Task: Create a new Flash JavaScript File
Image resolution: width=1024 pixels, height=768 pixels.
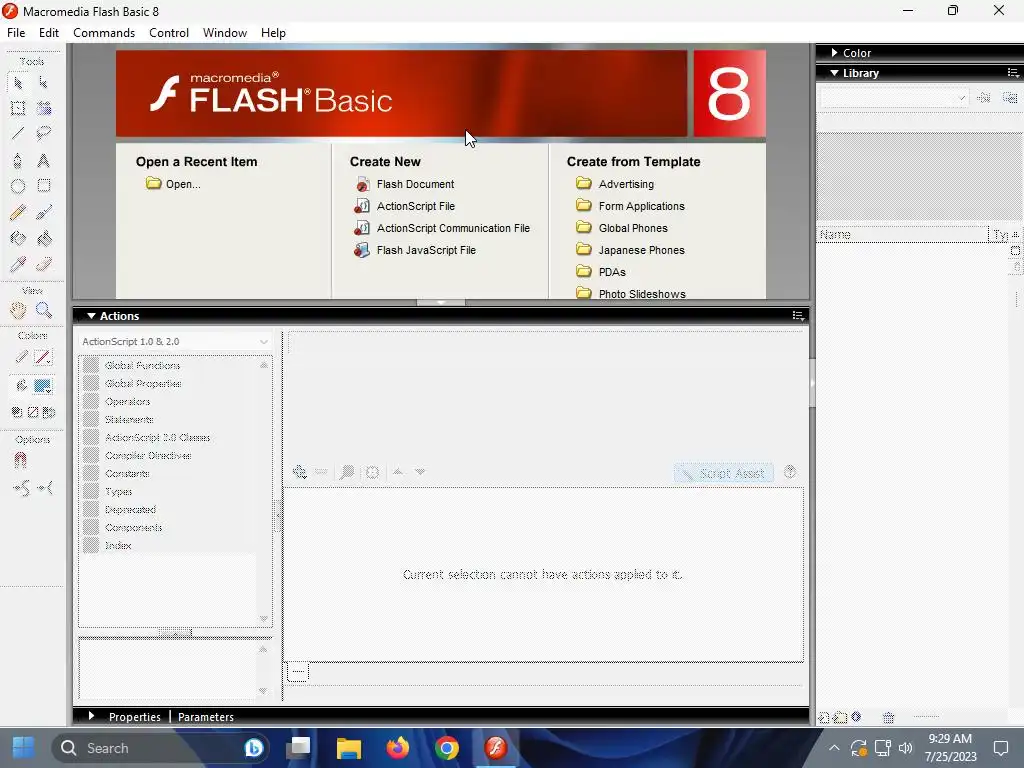Action: coord(415,250)
